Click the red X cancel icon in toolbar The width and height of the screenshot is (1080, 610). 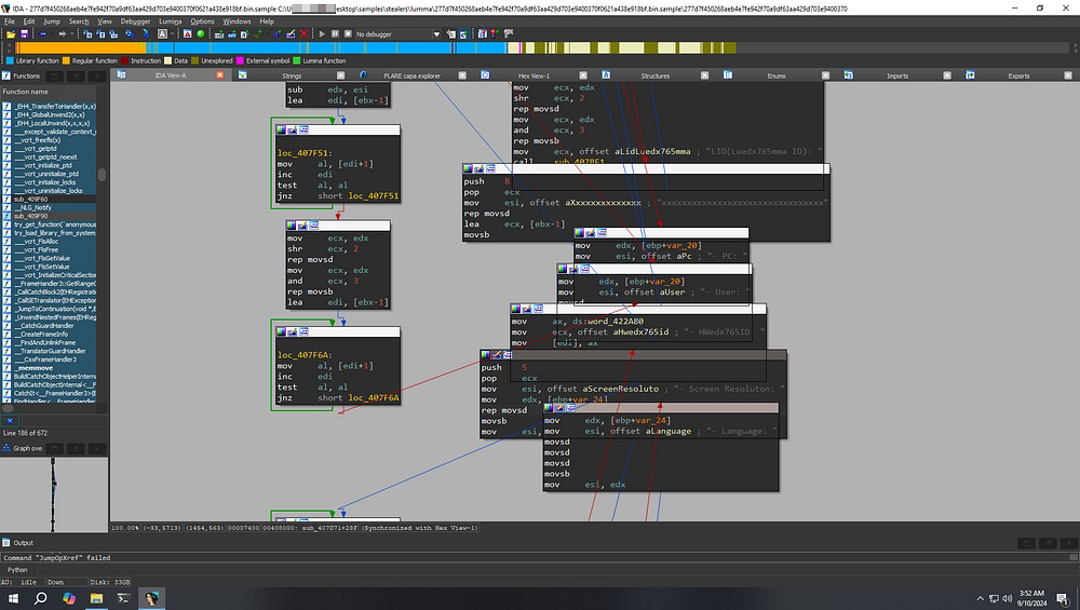pos(305,34)
